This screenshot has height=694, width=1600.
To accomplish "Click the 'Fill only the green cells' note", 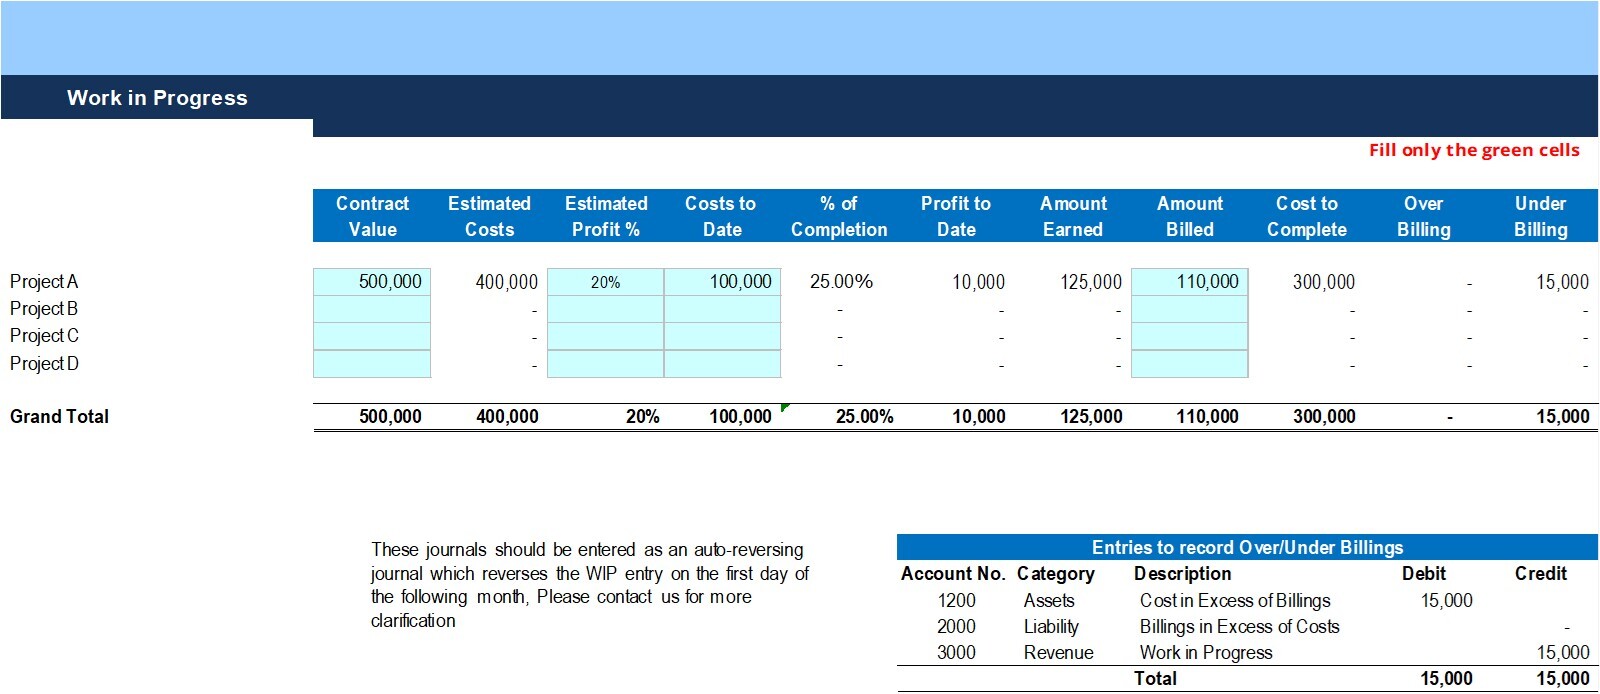I will (1474, 150).
